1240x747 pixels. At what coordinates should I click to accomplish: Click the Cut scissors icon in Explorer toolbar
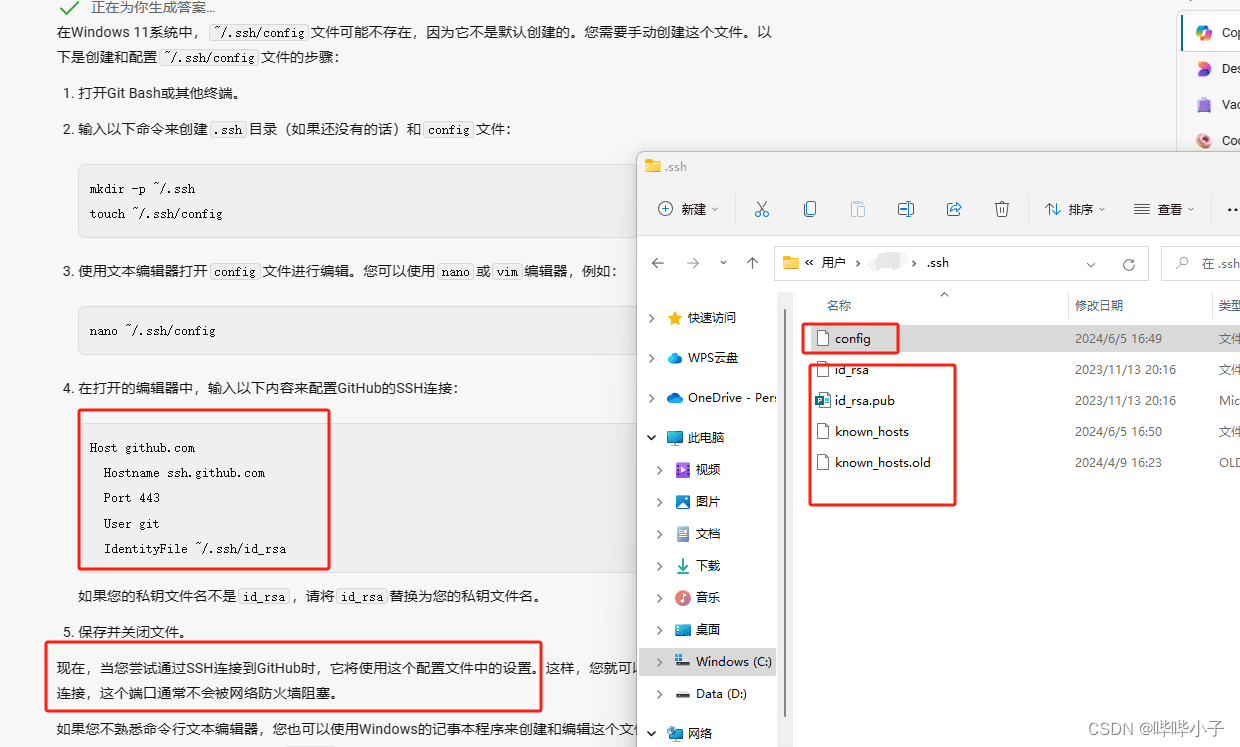pos(762,209)
